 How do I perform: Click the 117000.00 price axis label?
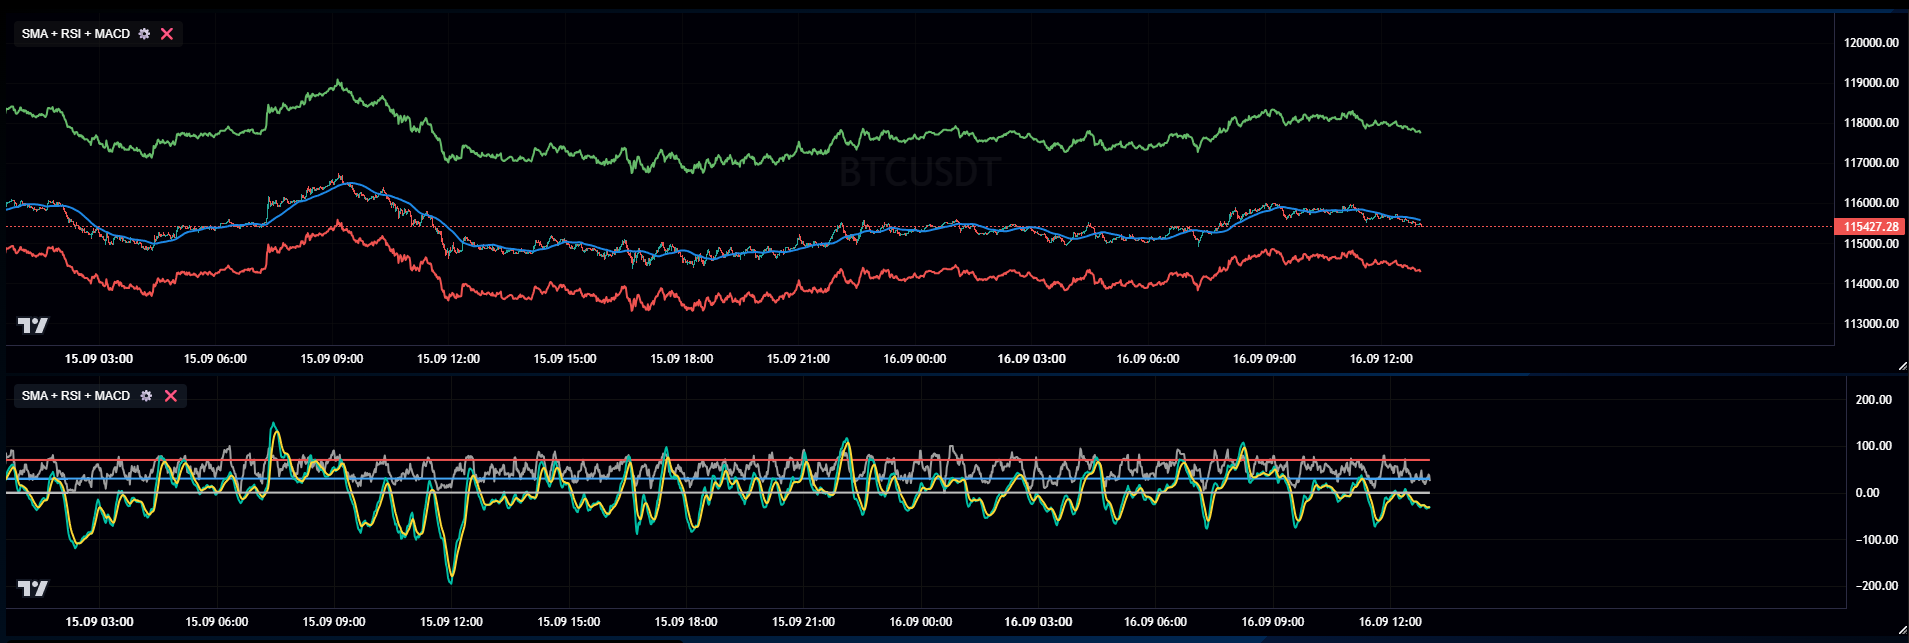coord(1871,163)
